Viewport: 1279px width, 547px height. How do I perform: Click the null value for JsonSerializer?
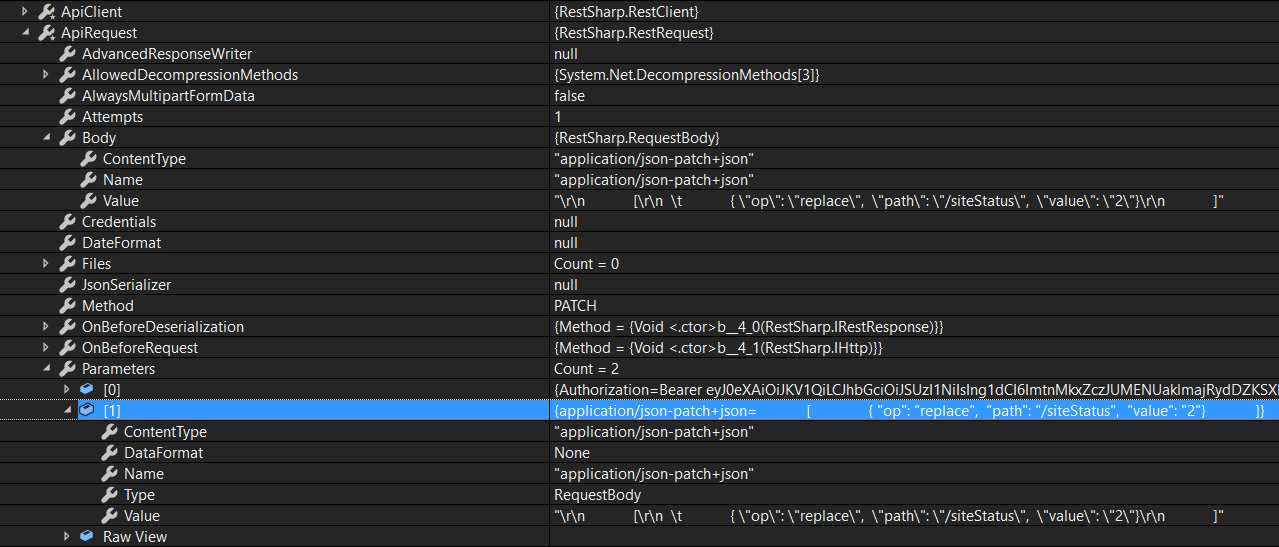(x=565, y=285)
